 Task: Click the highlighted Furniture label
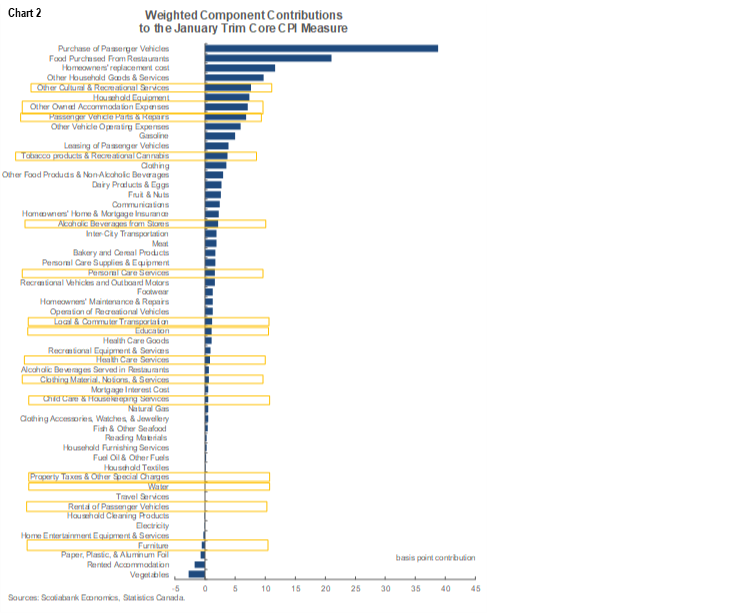tap(153, 545)
